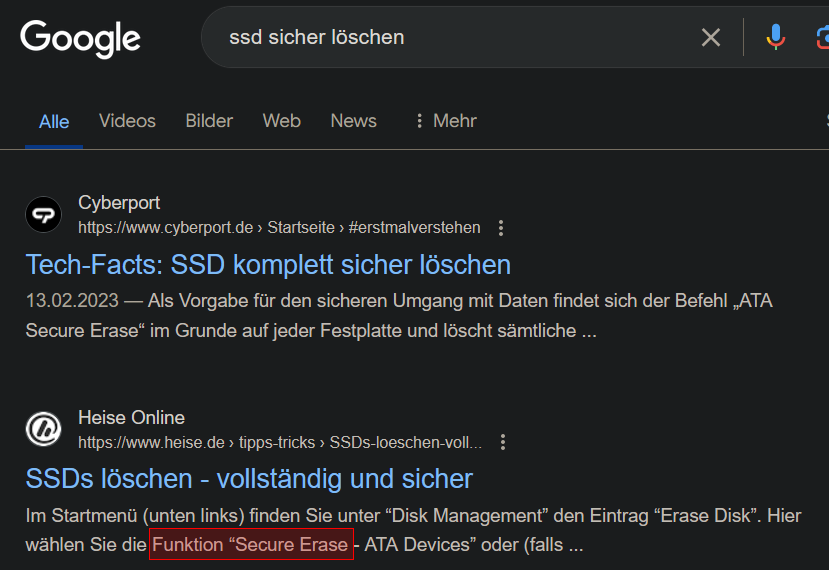Select the Alle tab

pyautogui.click(x=54, y=122)
